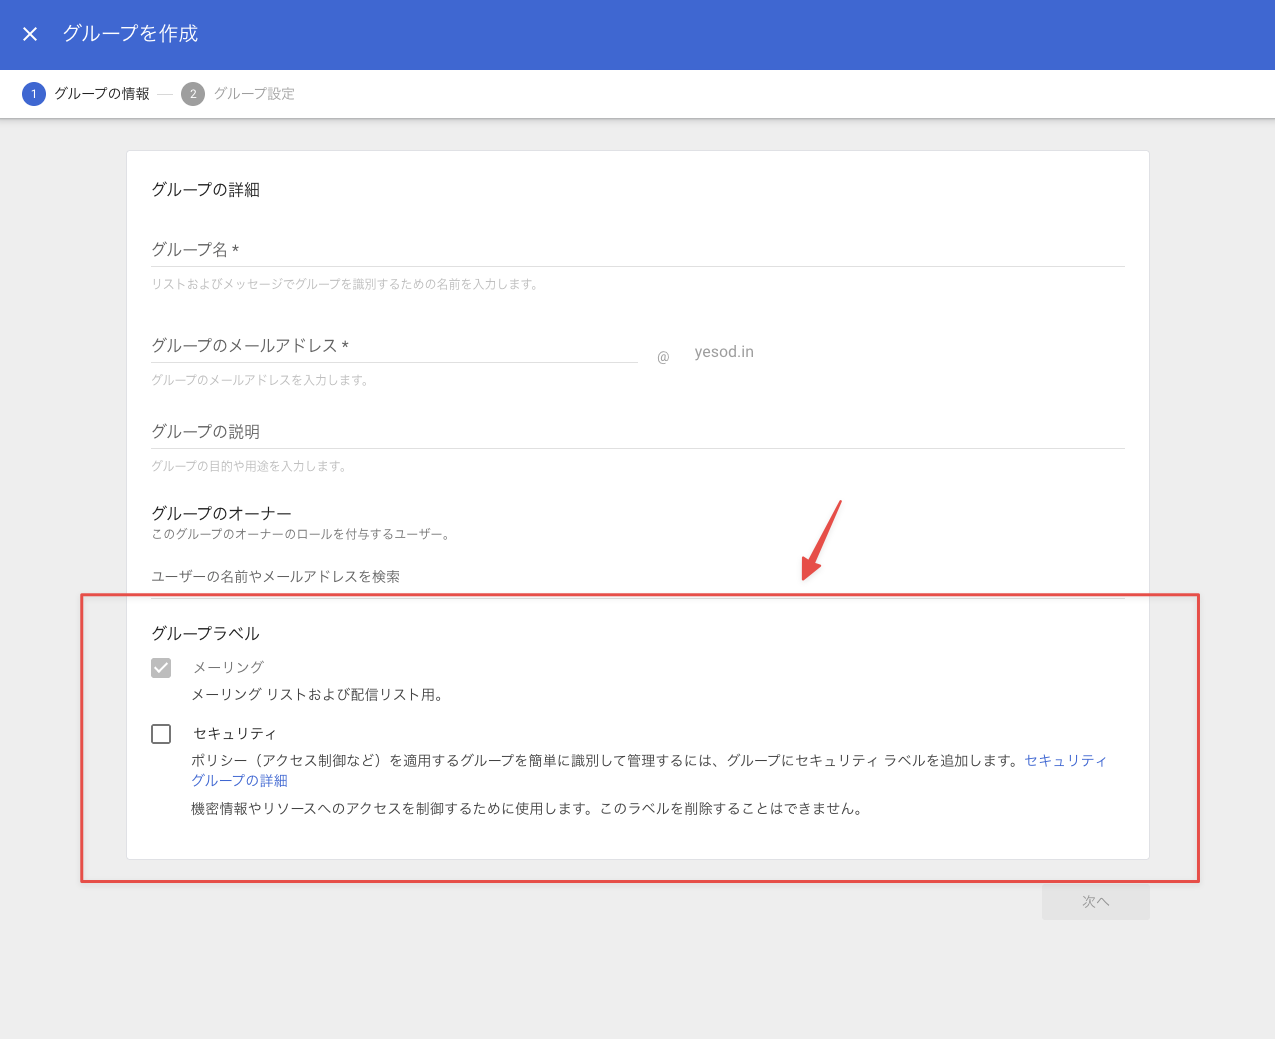Click the グループの詳細 heading
The width and height of the screenshot is (1275, 1039).
206,190
